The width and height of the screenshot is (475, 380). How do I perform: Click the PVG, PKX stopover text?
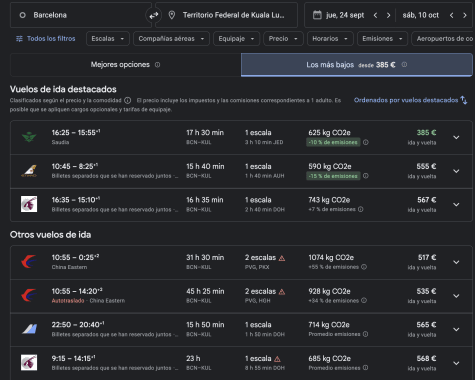pyautogui.click(x=257, y=267)
